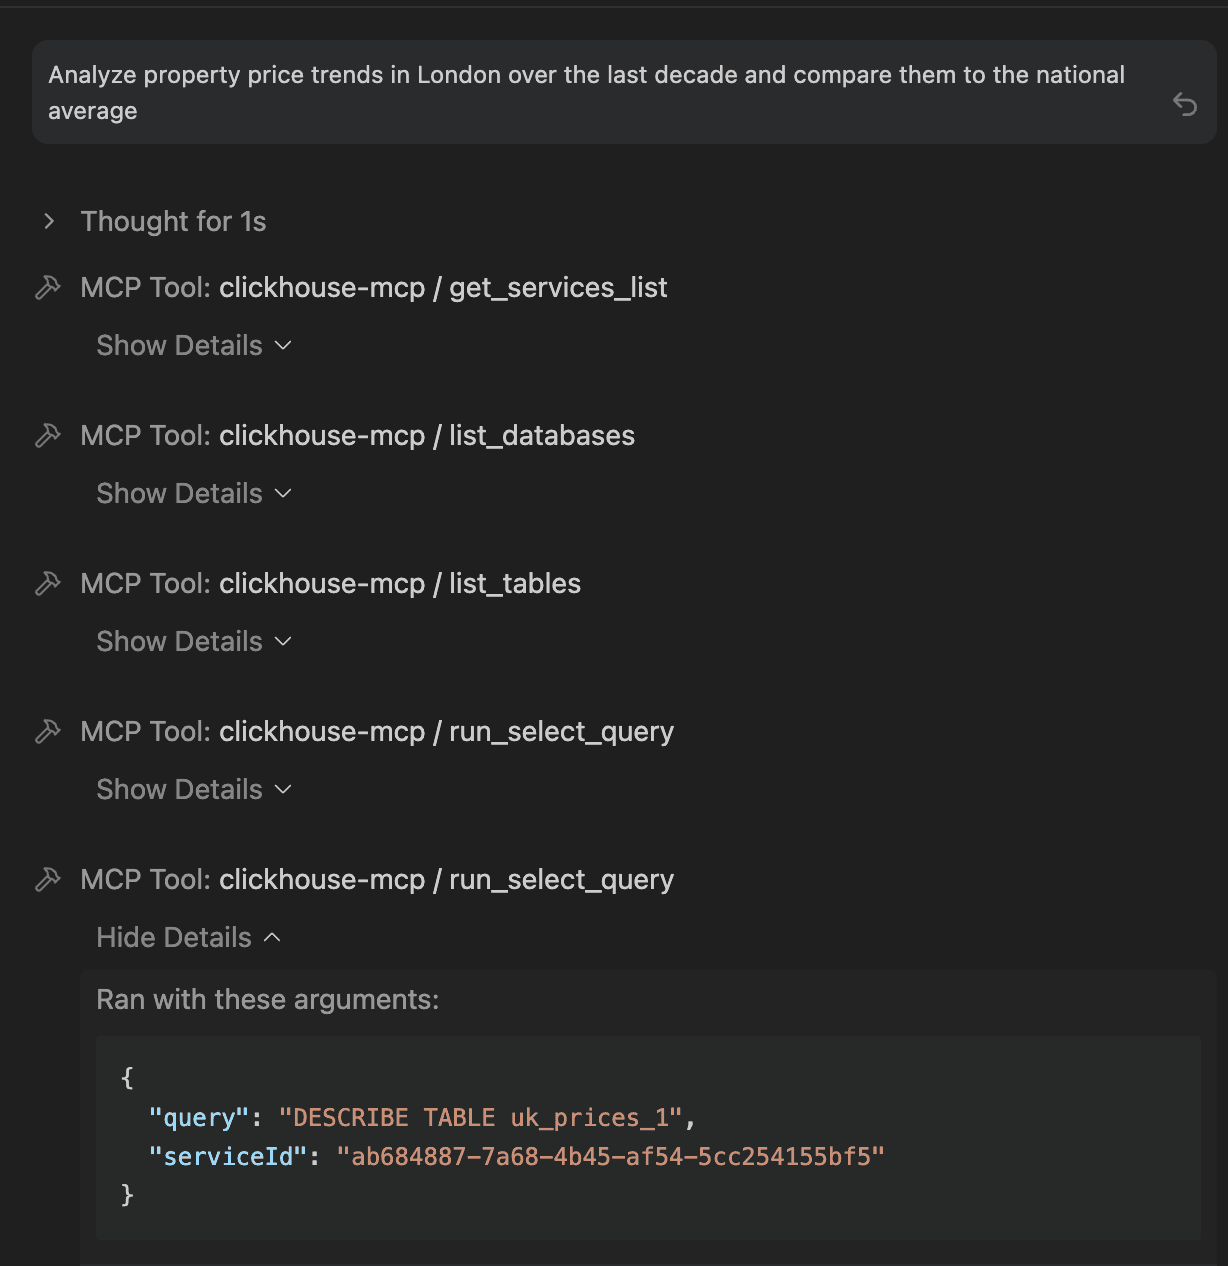Viewport: 1228px width, 1266px height.
Task: Click the list_databases tool name
Action: click(x=541, y=436)
